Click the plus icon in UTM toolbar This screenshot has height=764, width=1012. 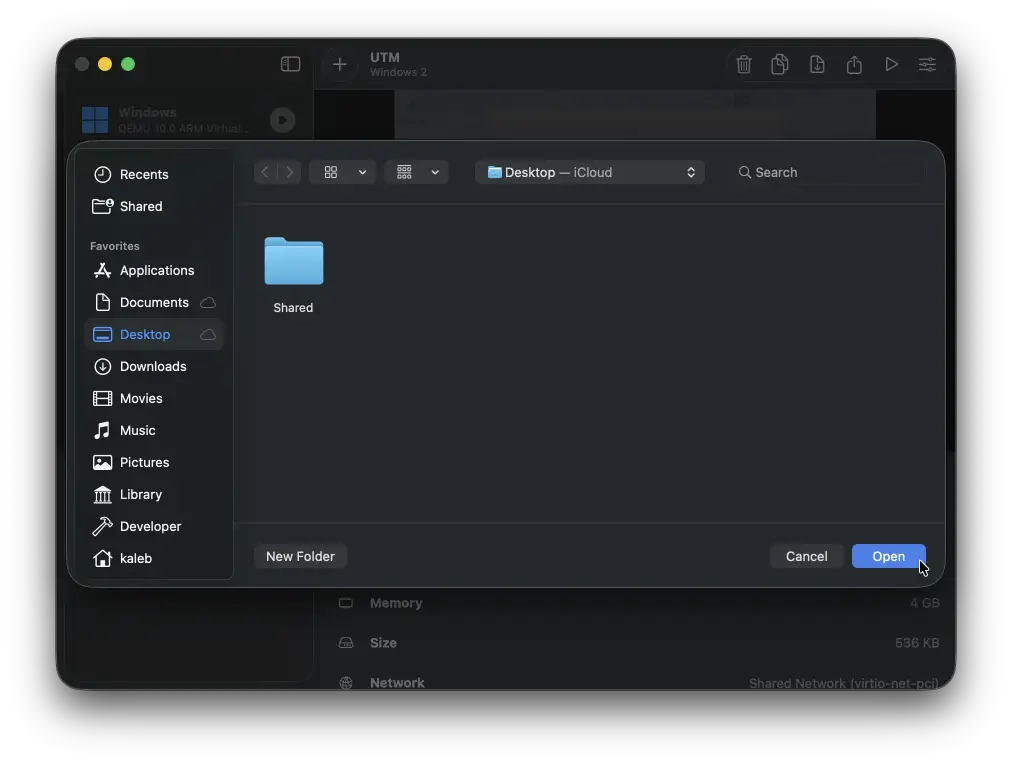click(x=339, y=64)
